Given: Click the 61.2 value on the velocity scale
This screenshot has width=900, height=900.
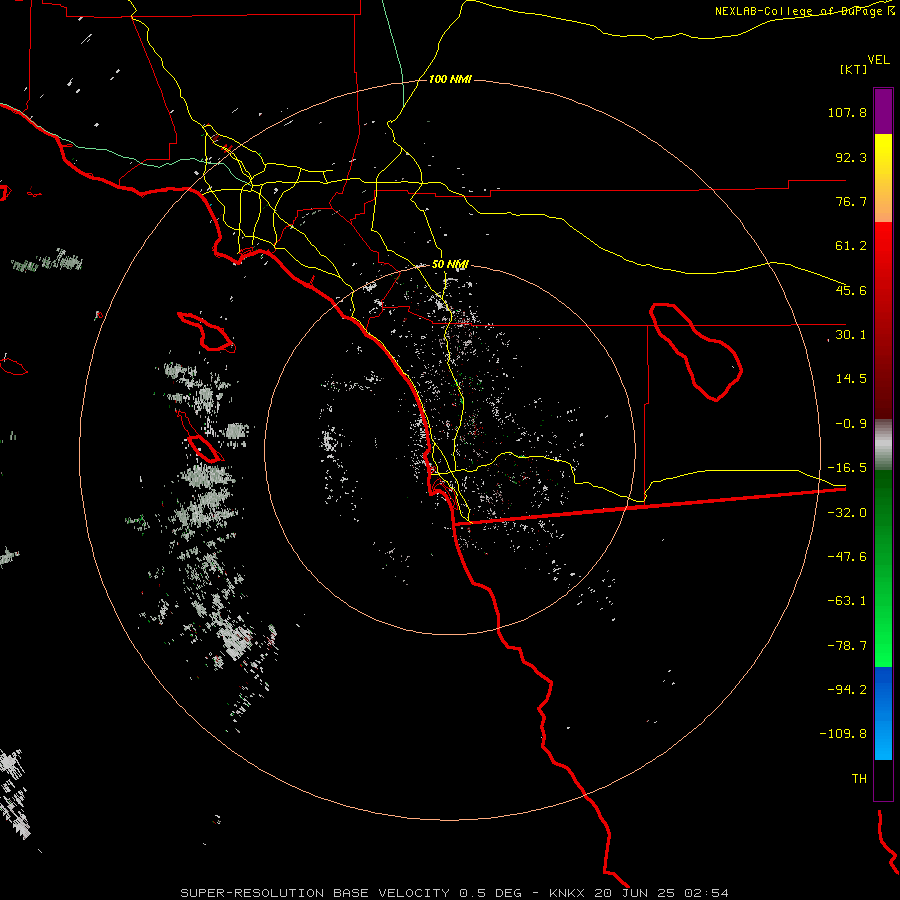Looking at the screenshot, I should [x=851, y=246].
